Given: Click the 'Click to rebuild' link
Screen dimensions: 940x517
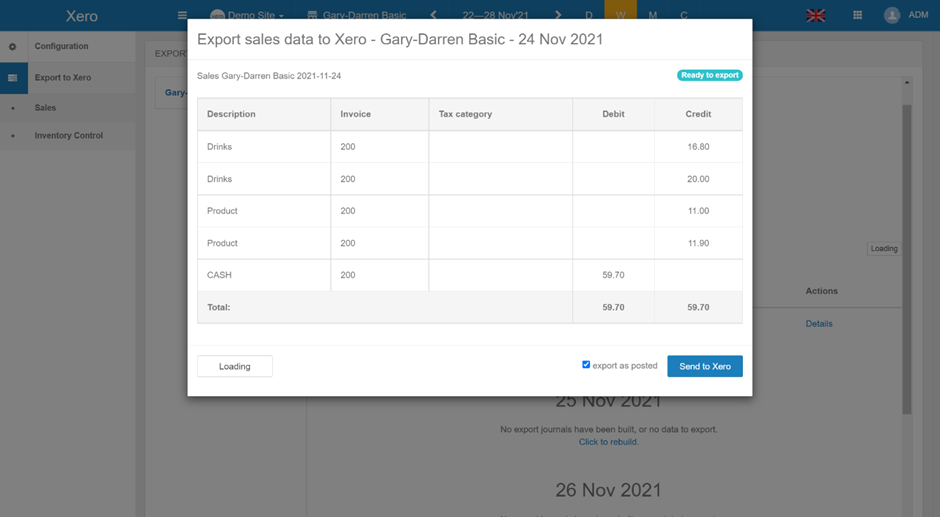Looking at the screenshot, I should (x=608, y=442).
